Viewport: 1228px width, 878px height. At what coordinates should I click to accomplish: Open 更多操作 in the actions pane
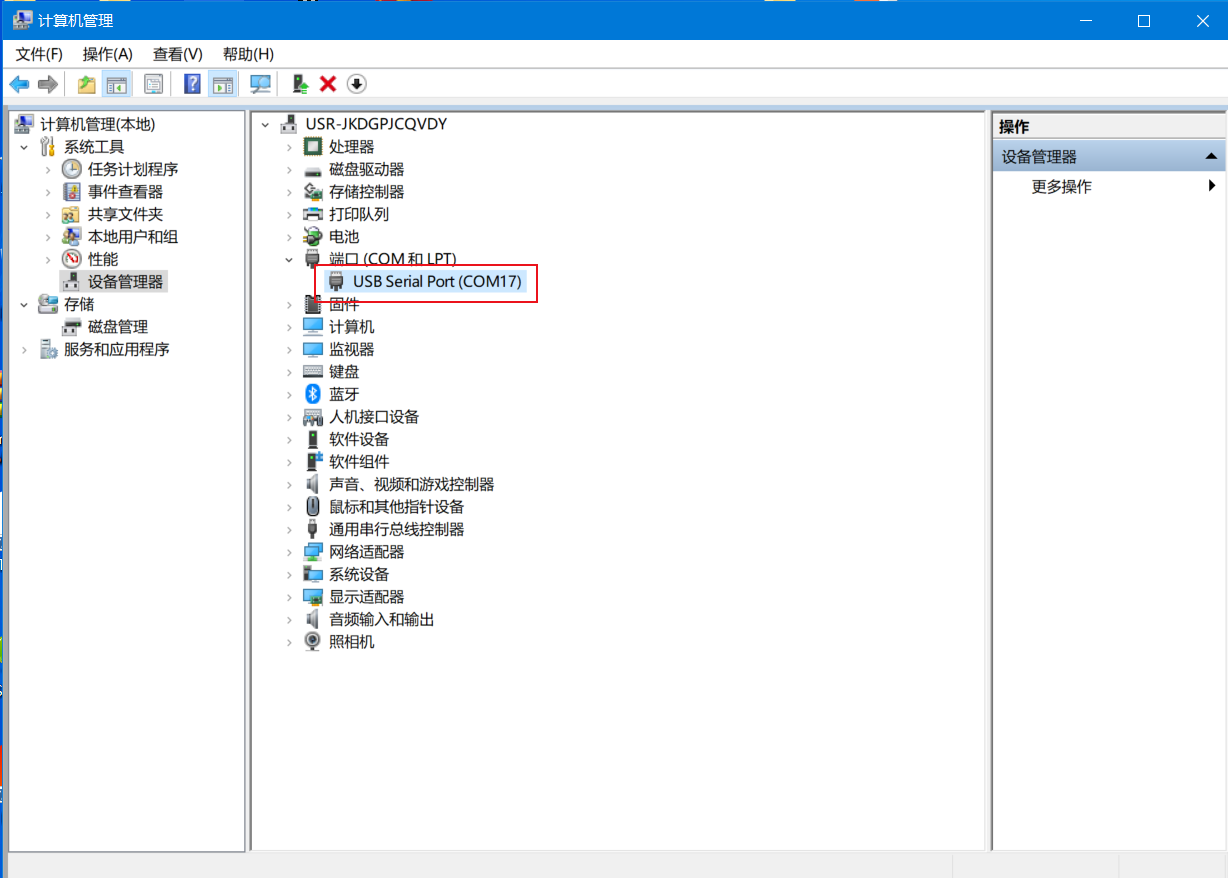1061,187
